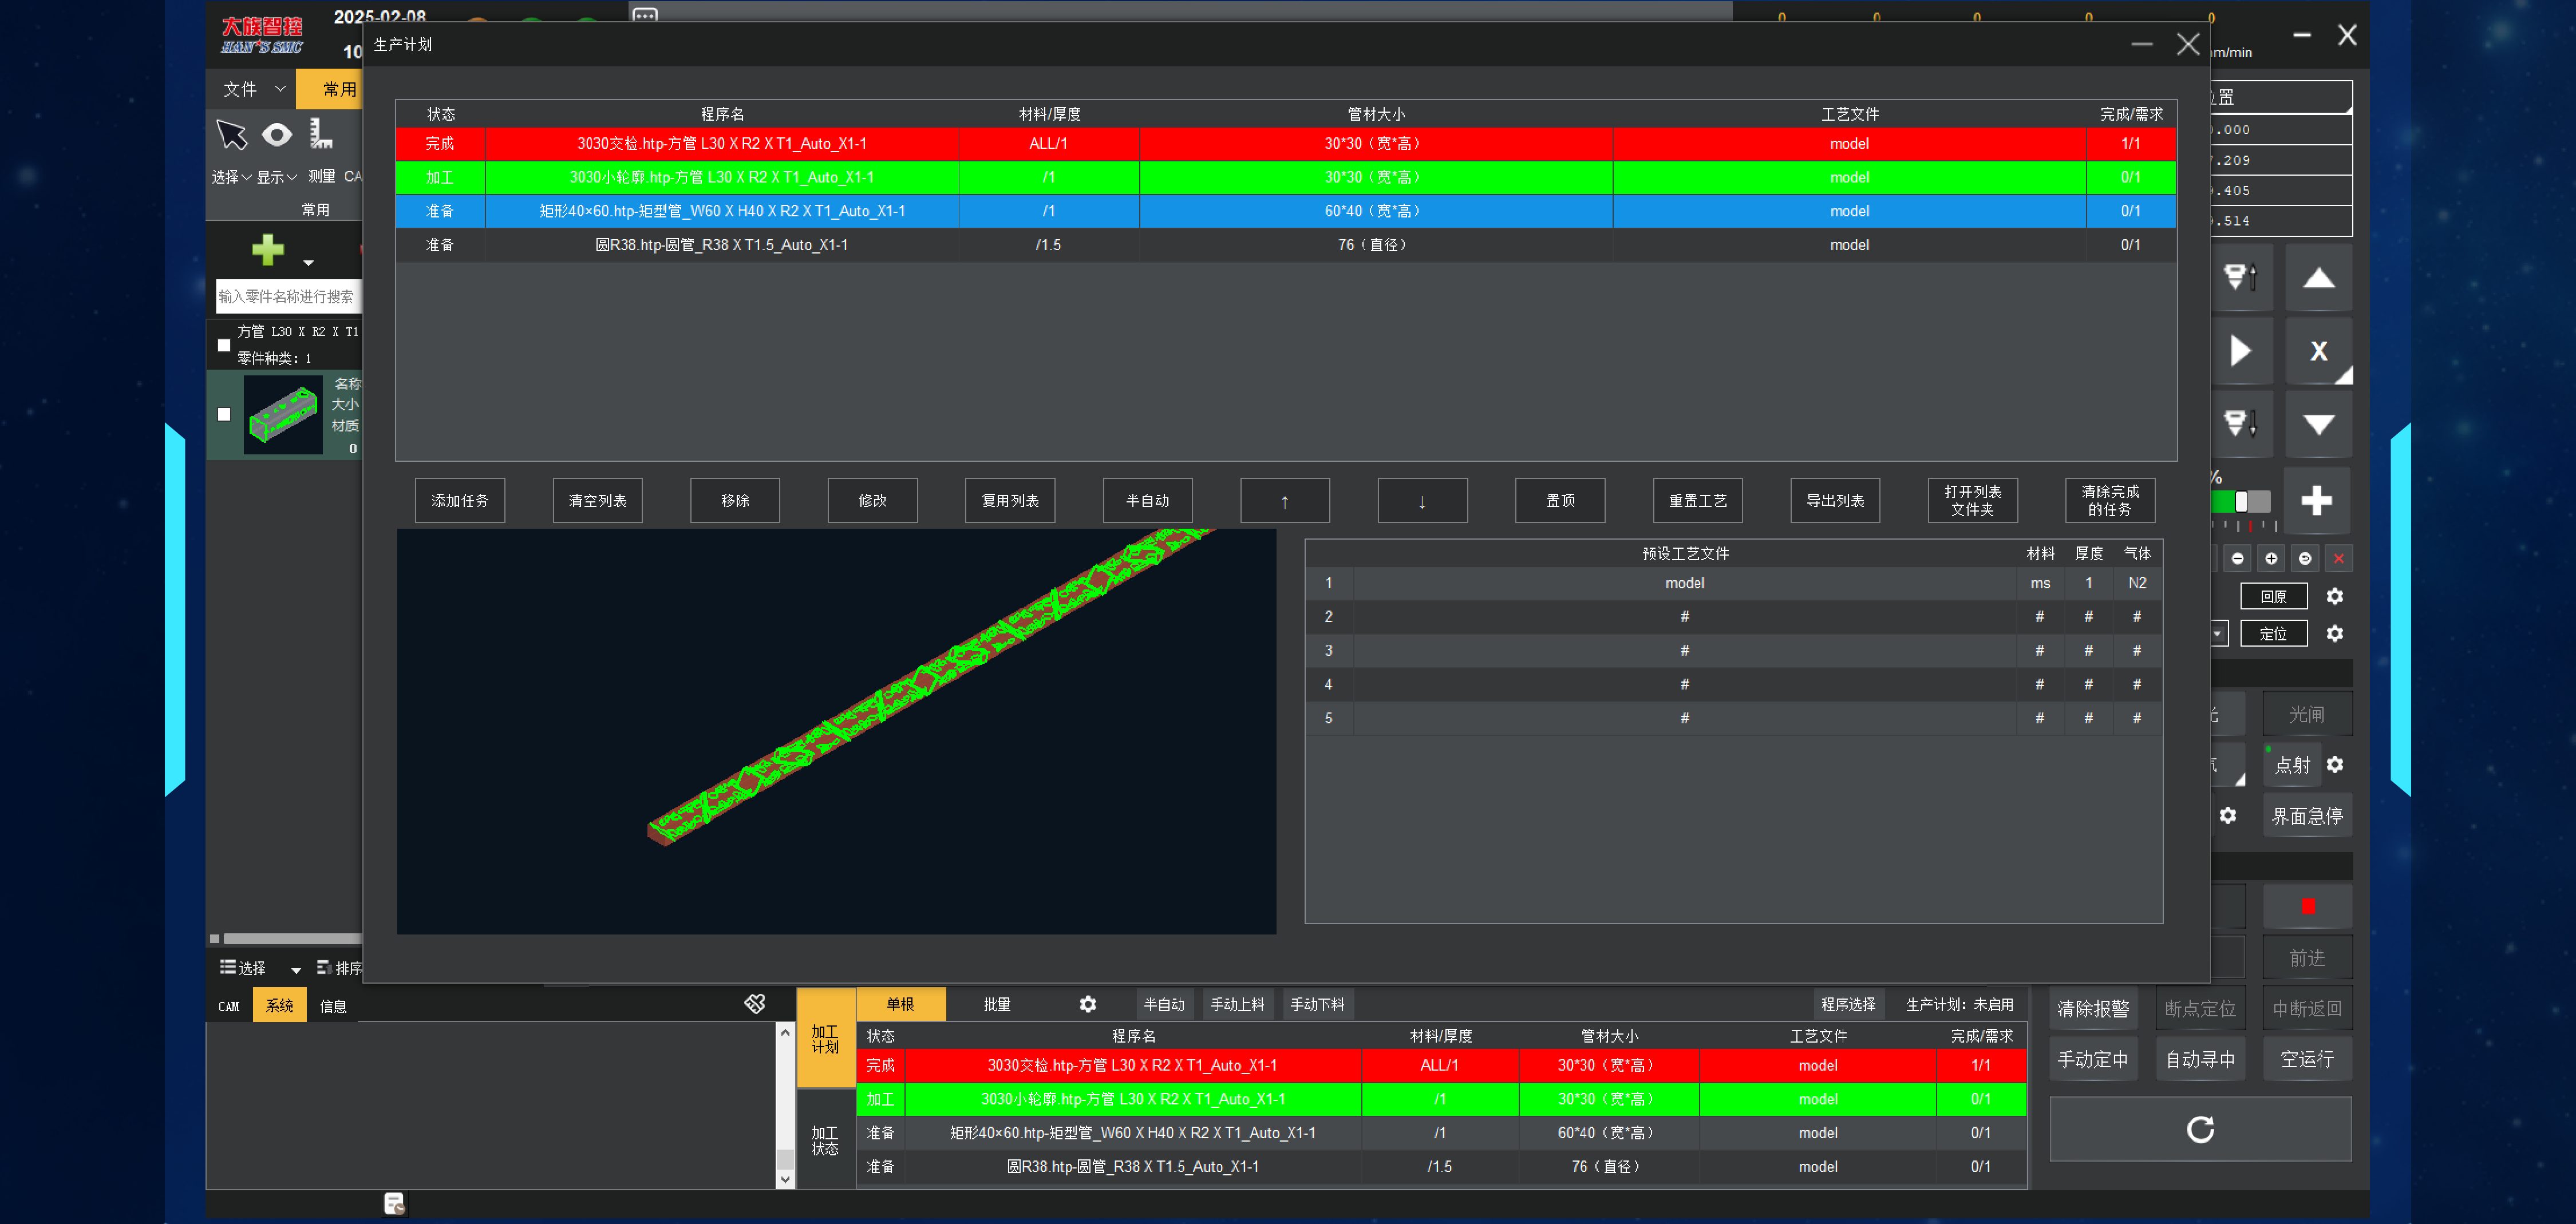Viewport: 2576px width, 1224px height.
Task: Open the 信息 tab
Action: 333,1006
